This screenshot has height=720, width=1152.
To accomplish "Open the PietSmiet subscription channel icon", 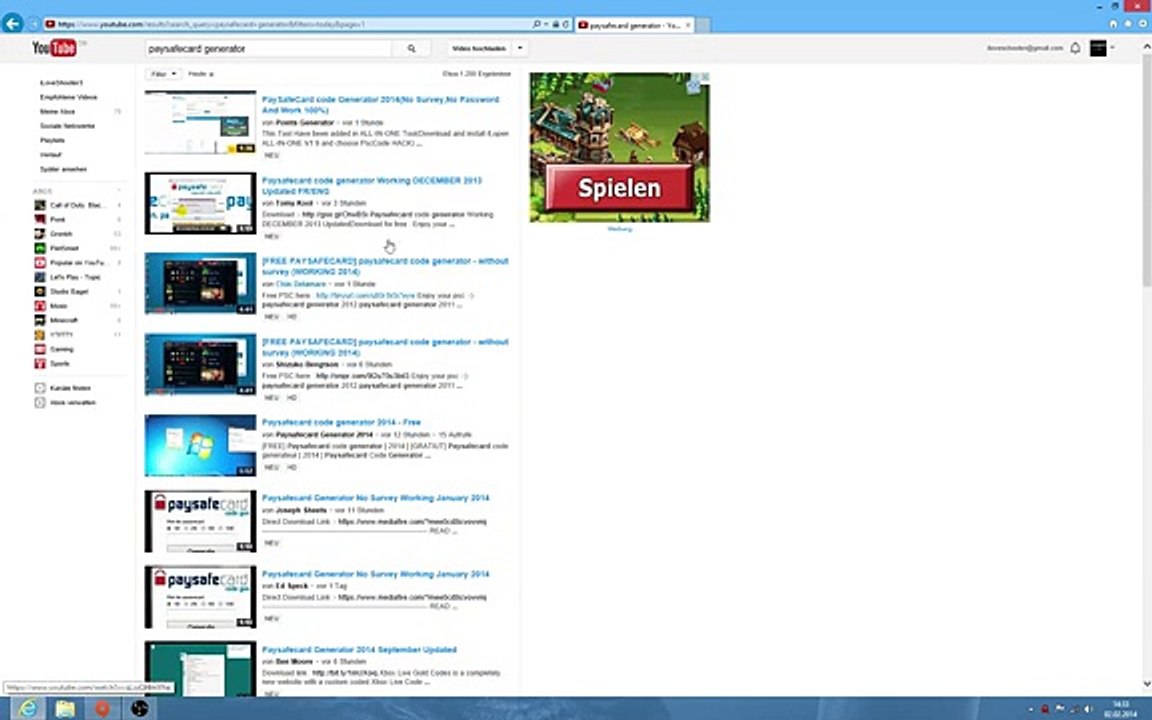I will click(40, 248).
